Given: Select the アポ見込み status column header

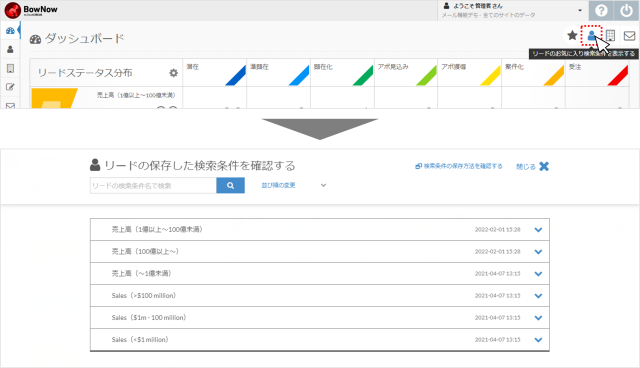Looking at the screenshot, I should click(x=406, y=73).
